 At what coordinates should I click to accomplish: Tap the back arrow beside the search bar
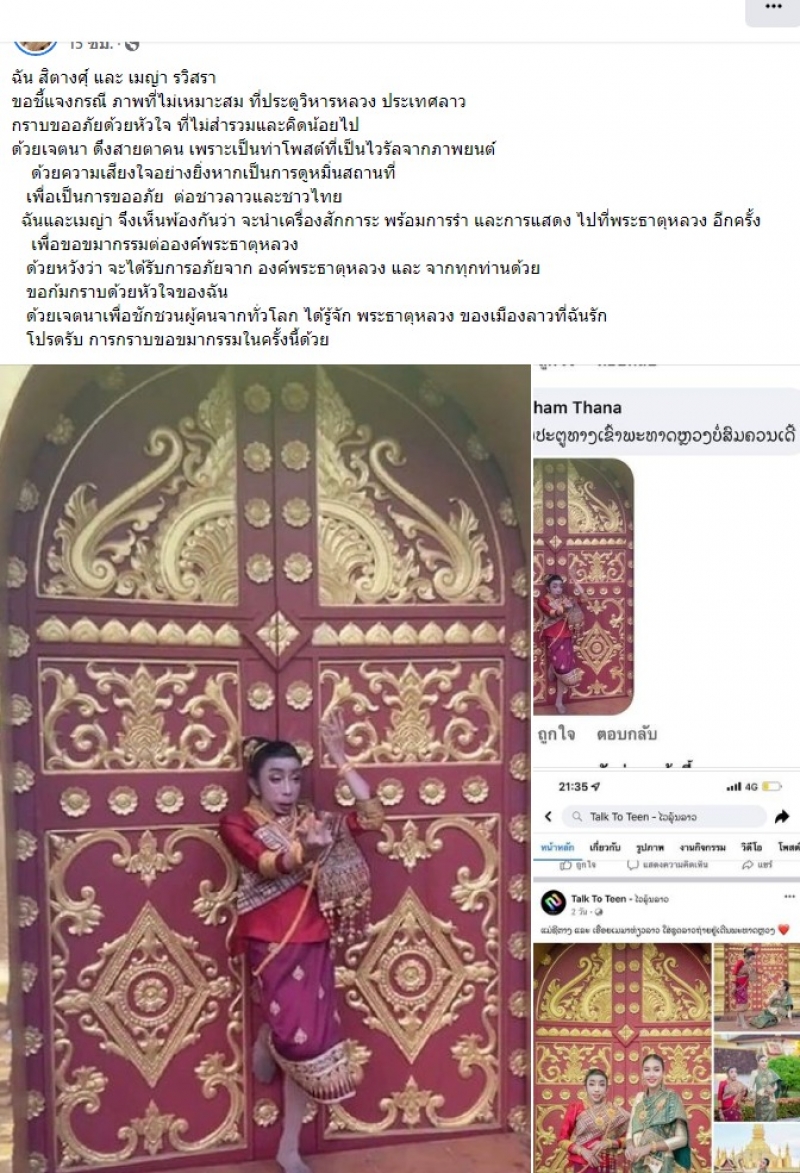pyautogui.click(x=548, y=816)
